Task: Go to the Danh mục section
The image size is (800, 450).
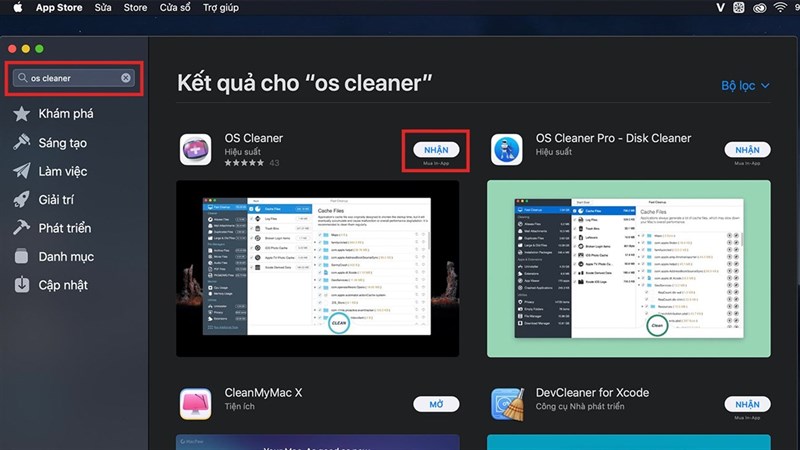Action: point(66,257)
